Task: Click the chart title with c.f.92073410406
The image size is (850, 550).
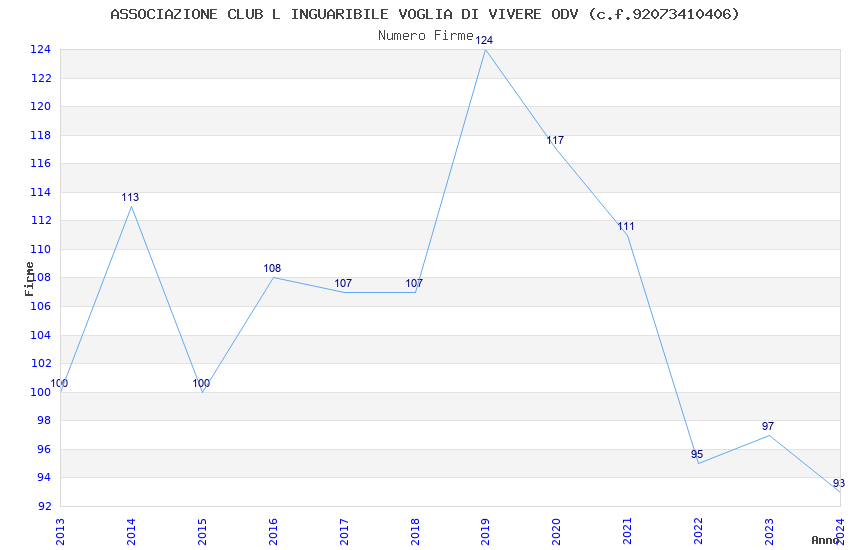Action: [x=425, y=14]
